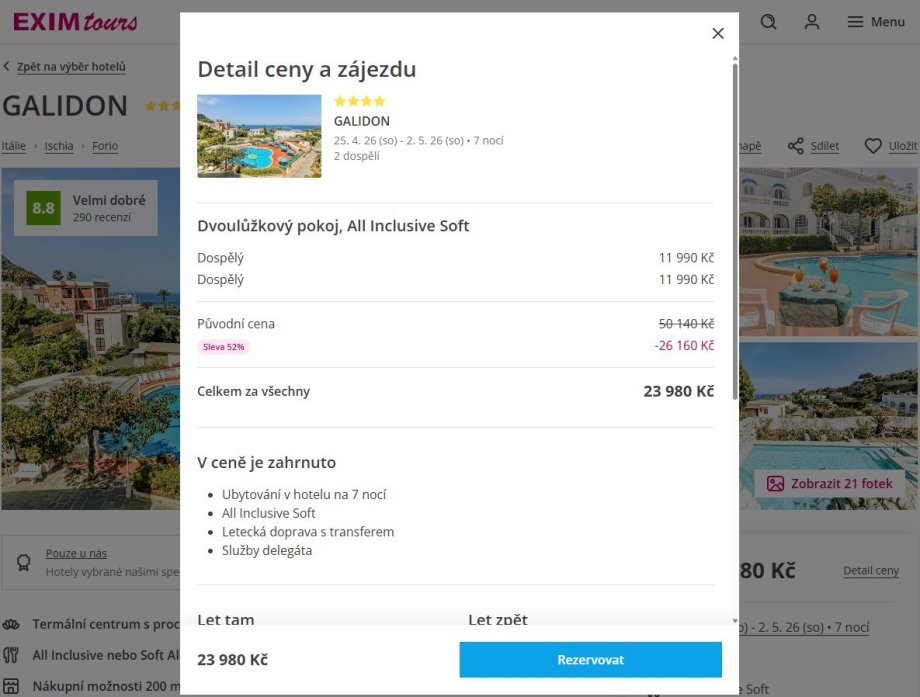The width and height of the screenshot is (920, 697).
Task: Open the user account icon
Action: tap(812, 22)
